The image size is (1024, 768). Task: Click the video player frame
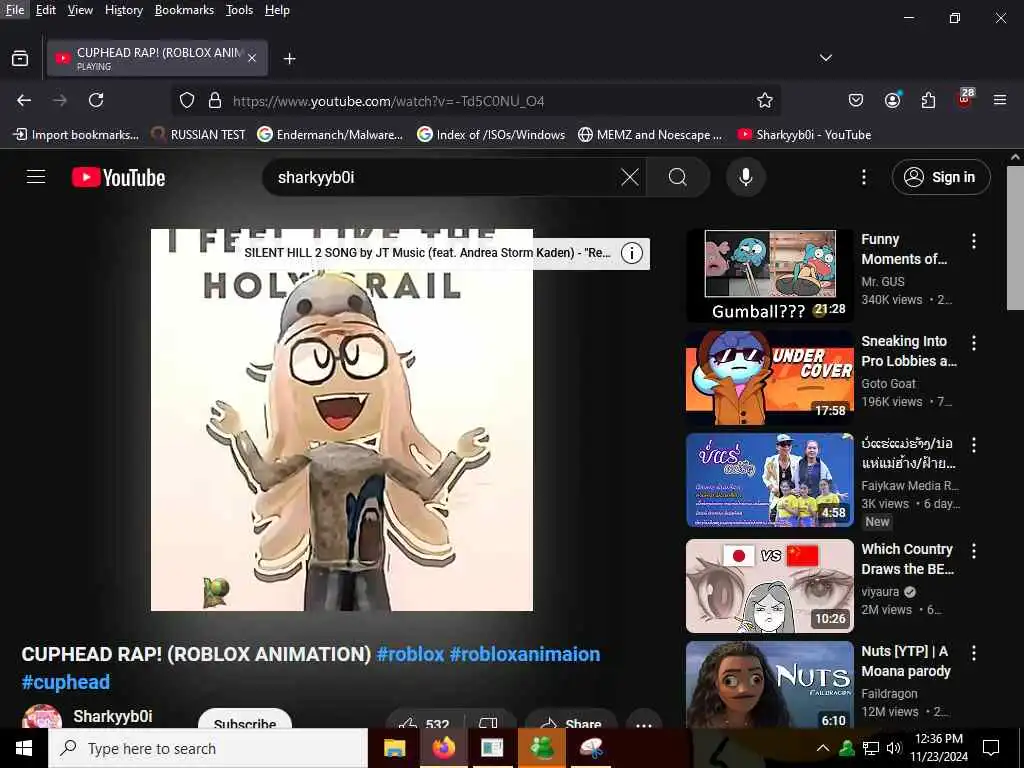click(342, 420)
